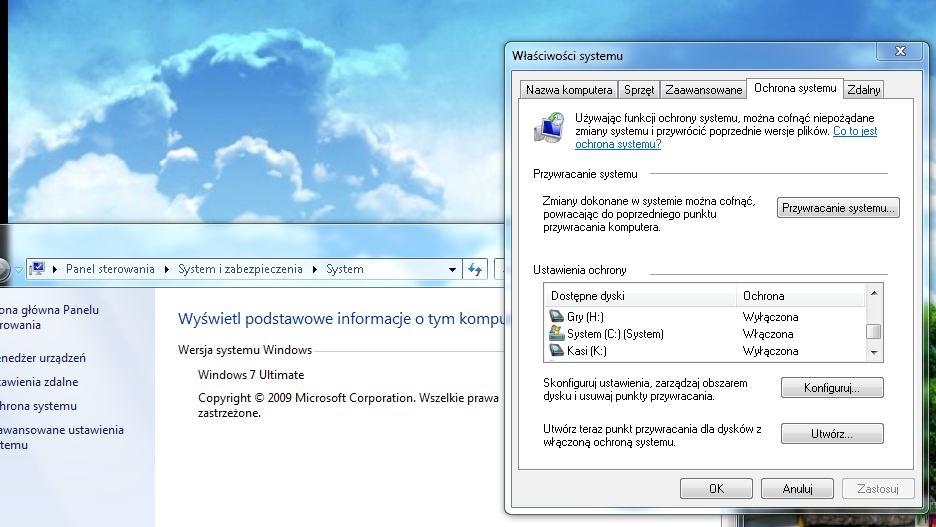
Task: Click the Dostępne dyski column header
Action: pyautogui.click(x=640, y=295)
